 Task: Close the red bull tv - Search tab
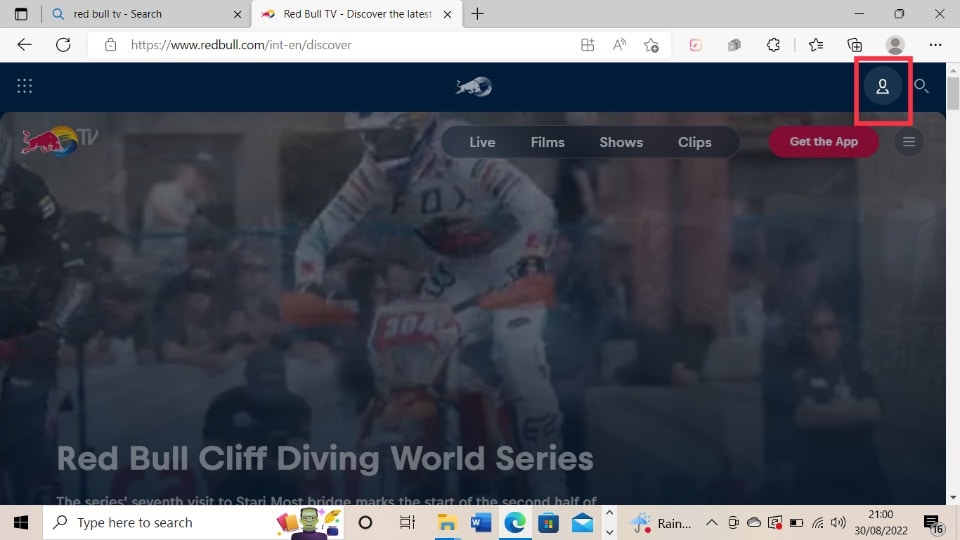click(x=238, y=14)
